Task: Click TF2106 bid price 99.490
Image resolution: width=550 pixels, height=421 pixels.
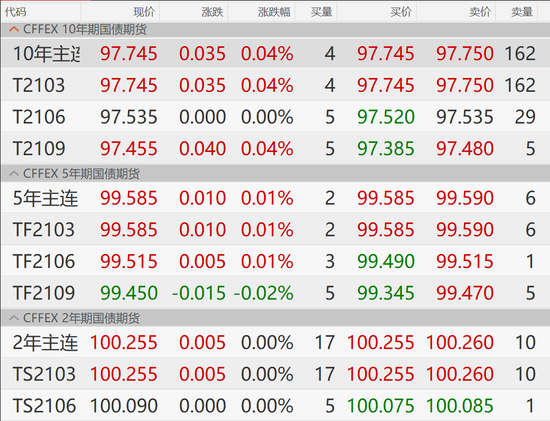Action: pos(386,261)
